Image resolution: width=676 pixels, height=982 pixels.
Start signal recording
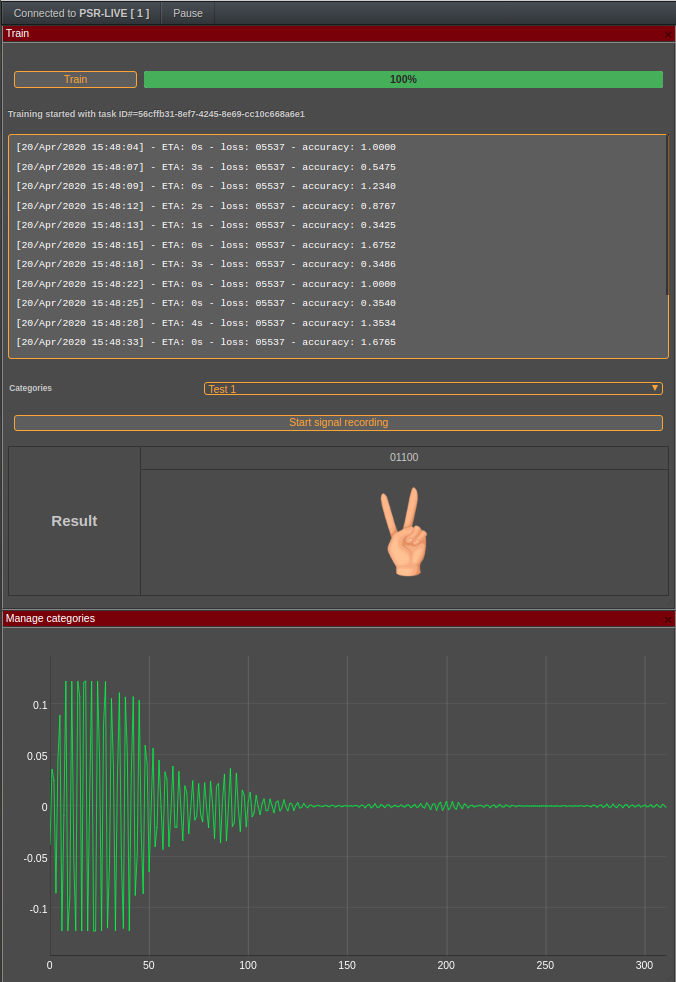point(338,423)
